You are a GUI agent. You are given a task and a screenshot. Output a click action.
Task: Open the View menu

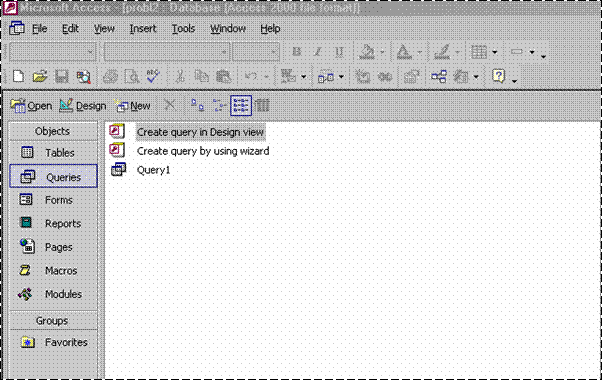[104, 28]
